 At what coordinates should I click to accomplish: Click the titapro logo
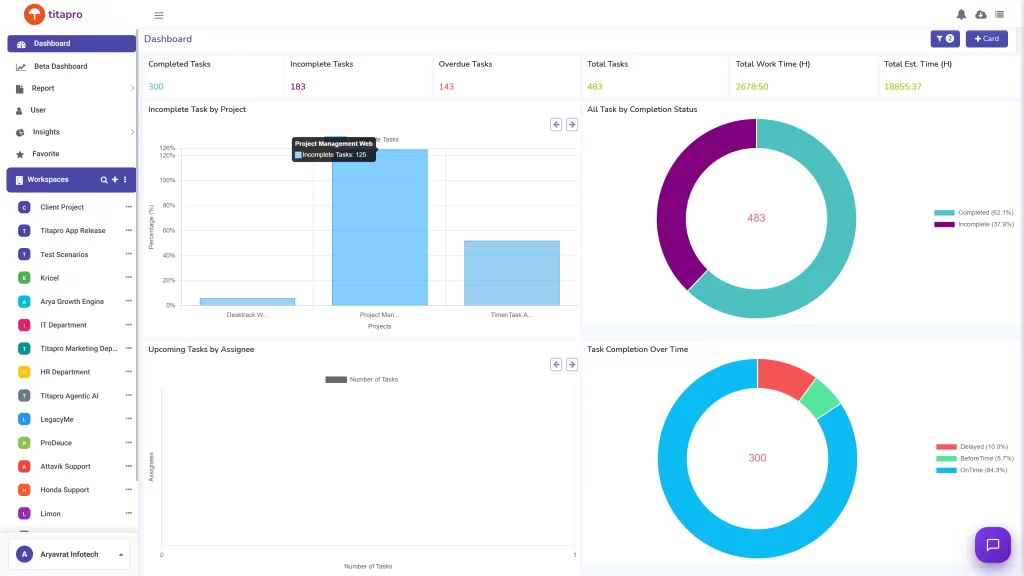tap(54, 14)
